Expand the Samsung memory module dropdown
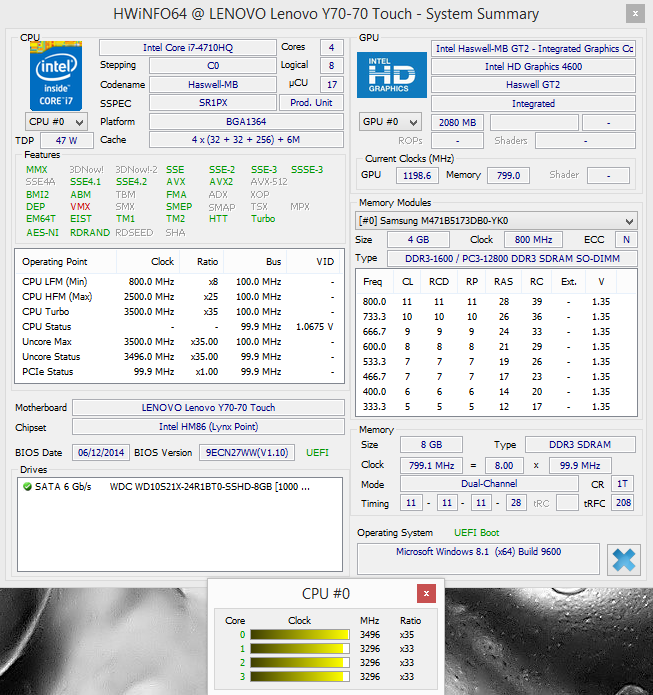 pos(496,221)
